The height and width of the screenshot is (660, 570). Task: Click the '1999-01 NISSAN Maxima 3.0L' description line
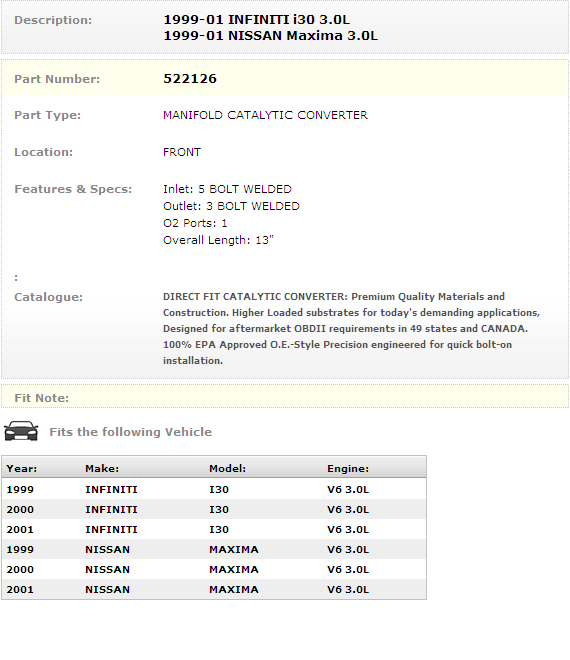[271, 36]
